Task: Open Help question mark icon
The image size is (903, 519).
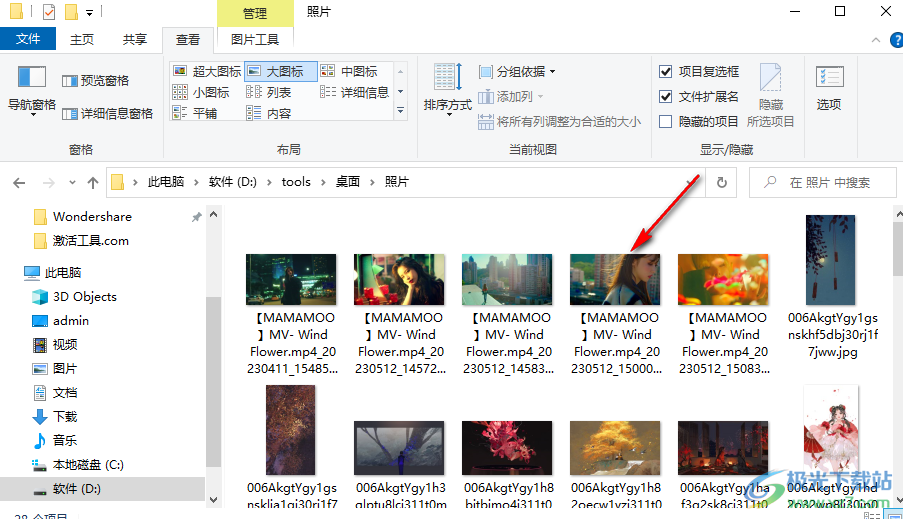Action: pos(896,40)
